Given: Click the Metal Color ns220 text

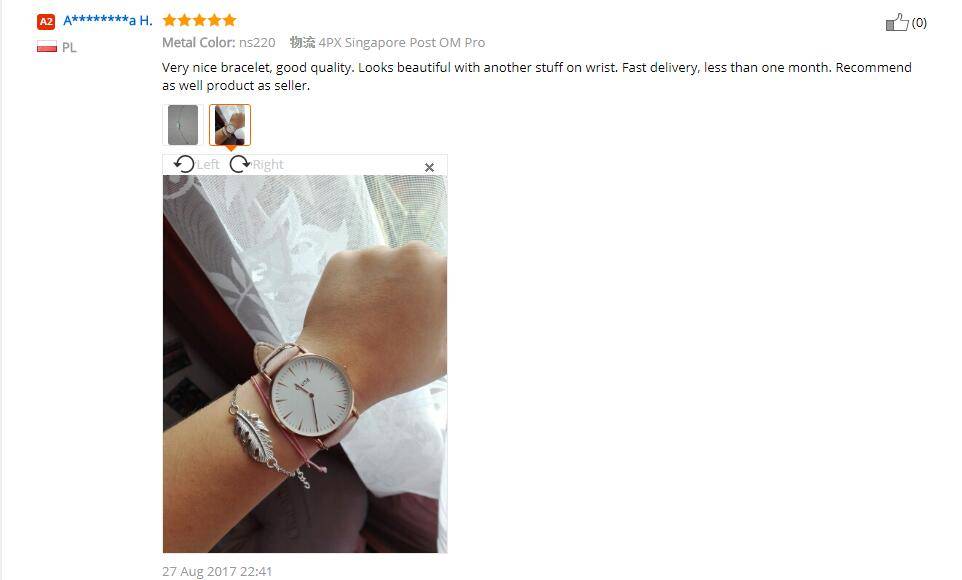Looking at the screenshot, I should coord(218,42).
